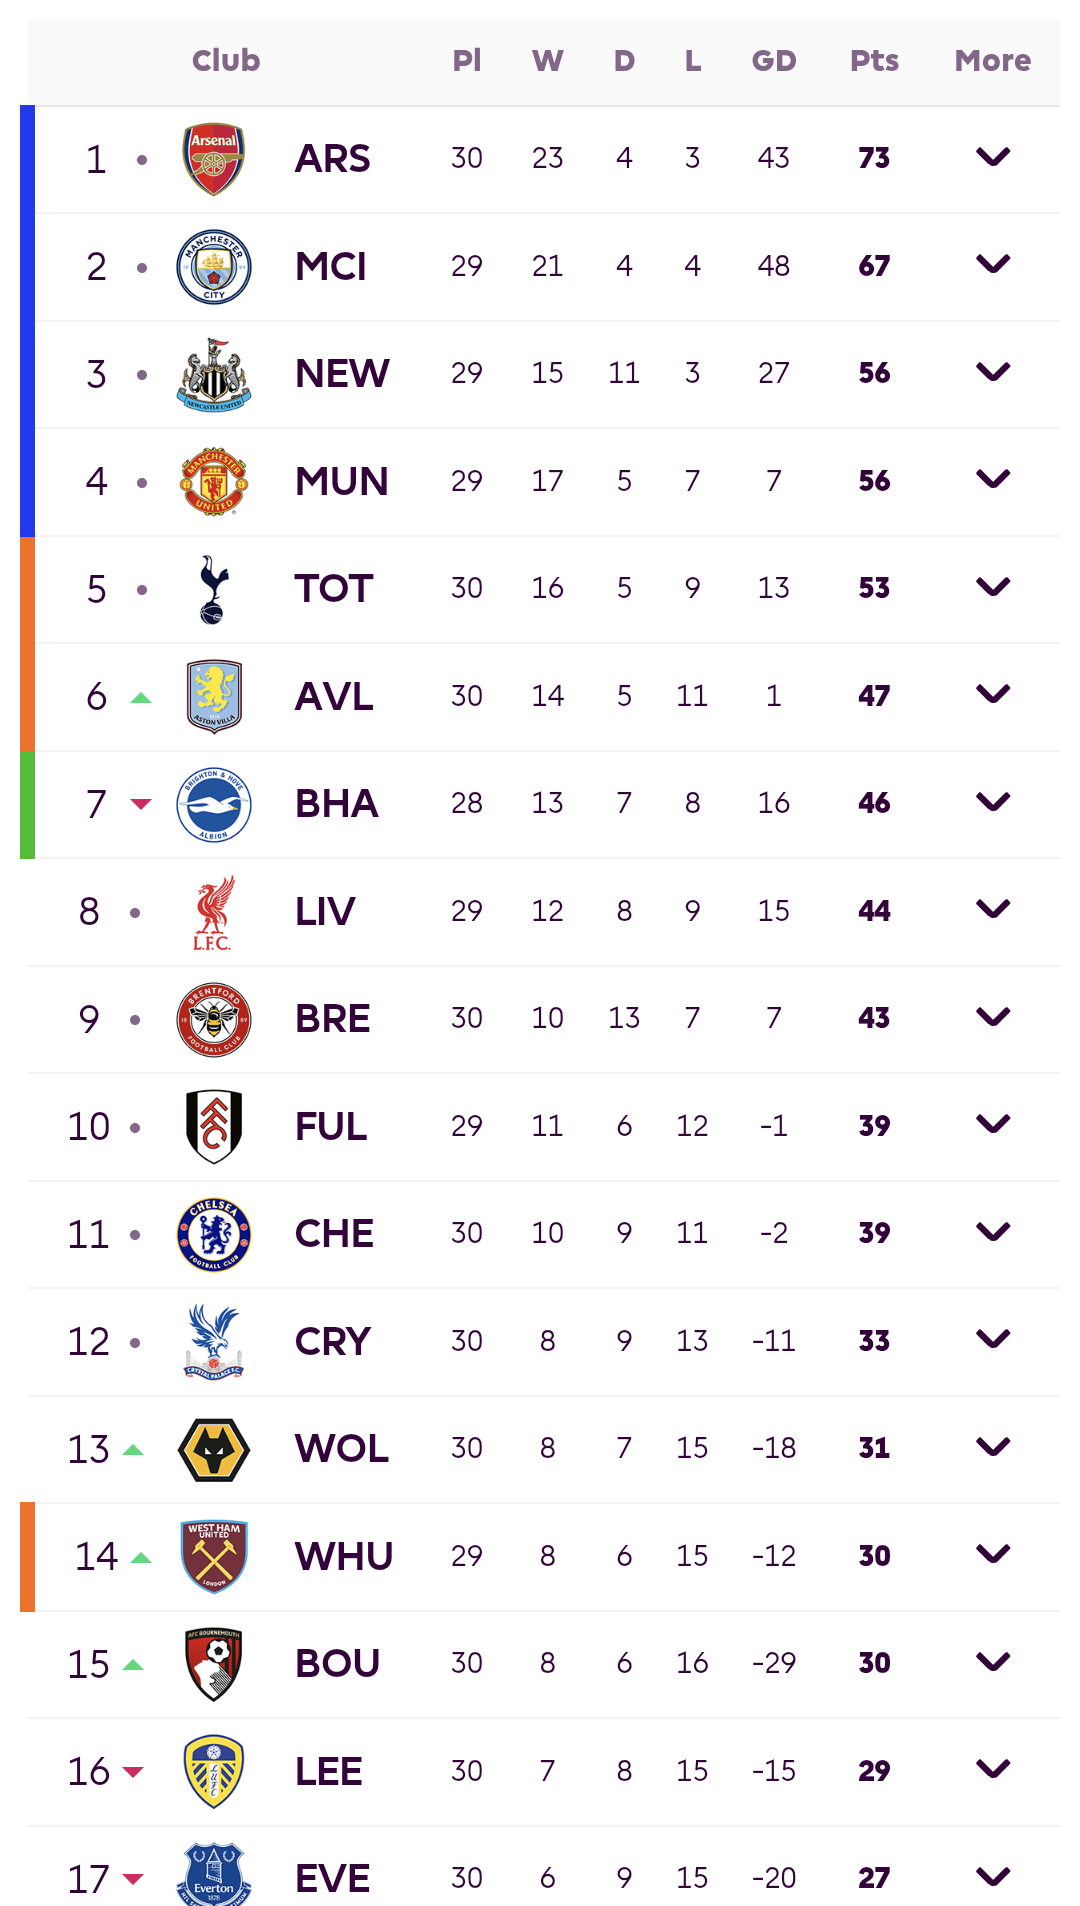Click the Pts column header
The image size is (1080, 1906).
pyautogui.click(x=874, y=61)
